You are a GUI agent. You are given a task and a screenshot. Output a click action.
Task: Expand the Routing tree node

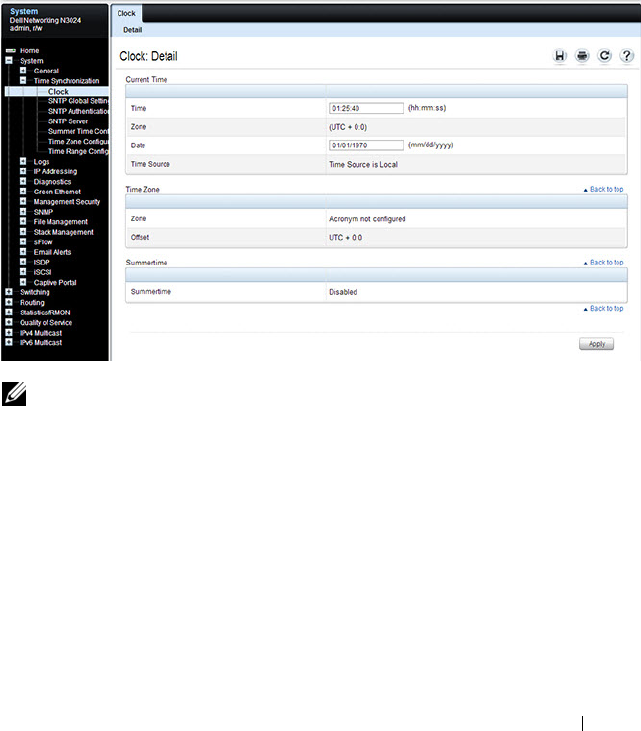(x=9, y=302)
